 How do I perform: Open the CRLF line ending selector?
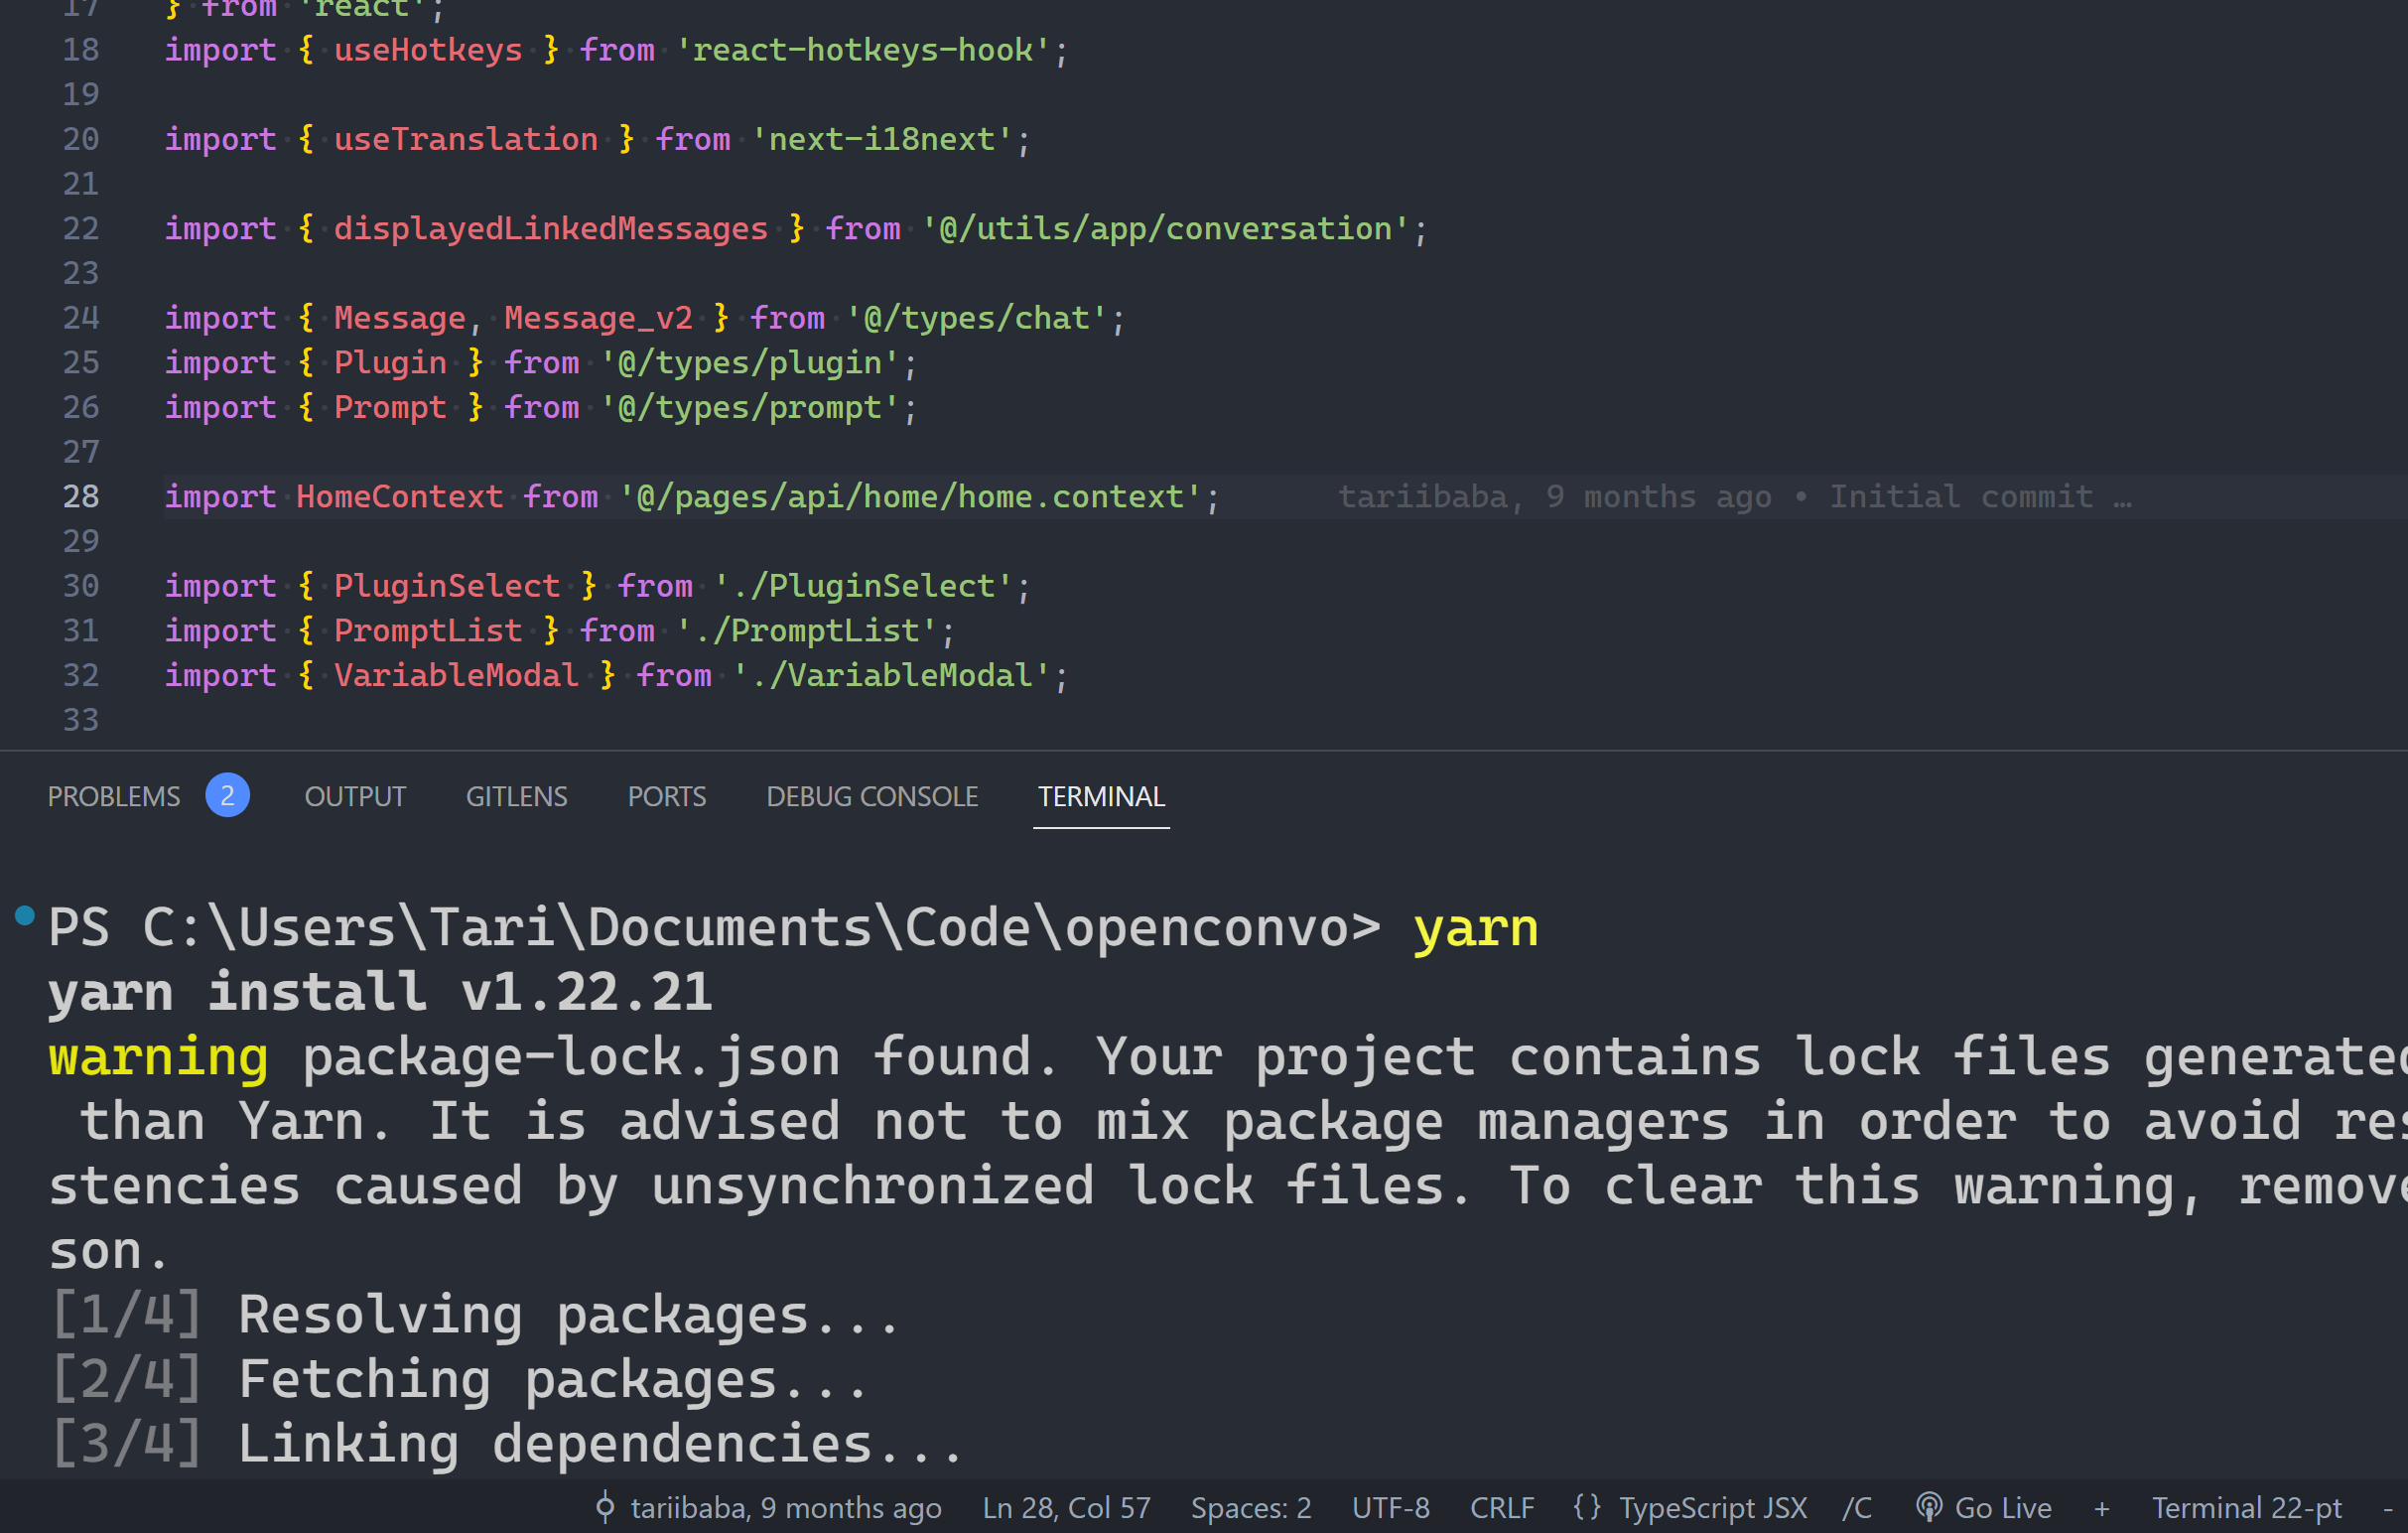(x=1501, y=1507)
